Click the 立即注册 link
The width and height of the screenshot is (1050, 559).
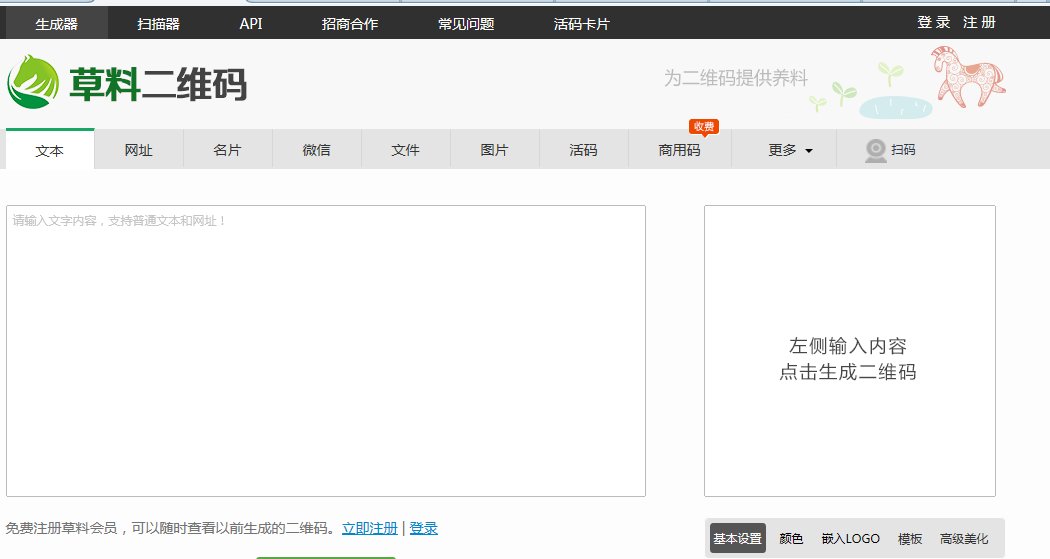pos(370,528)
